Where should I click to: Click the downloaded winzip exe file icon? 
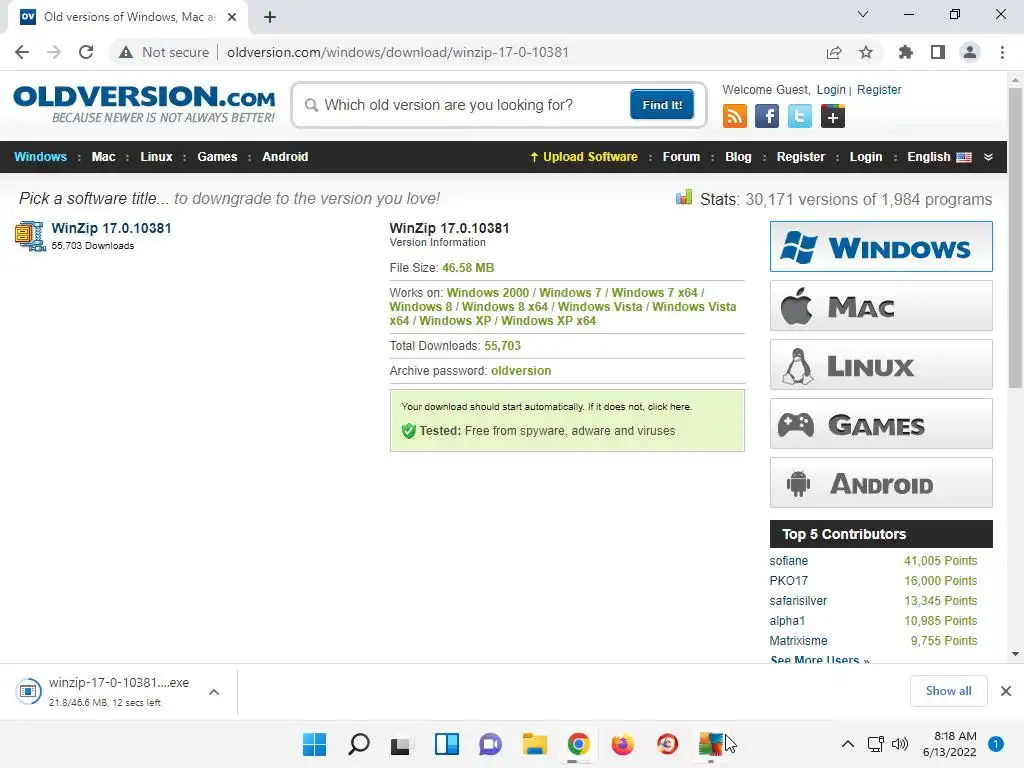click(29, 690)
